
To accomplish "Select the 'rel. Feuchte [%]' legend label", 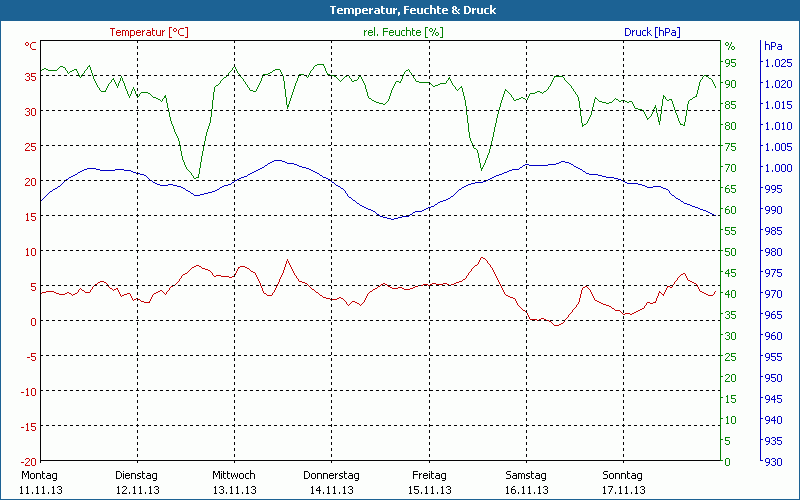I will 403,32.
